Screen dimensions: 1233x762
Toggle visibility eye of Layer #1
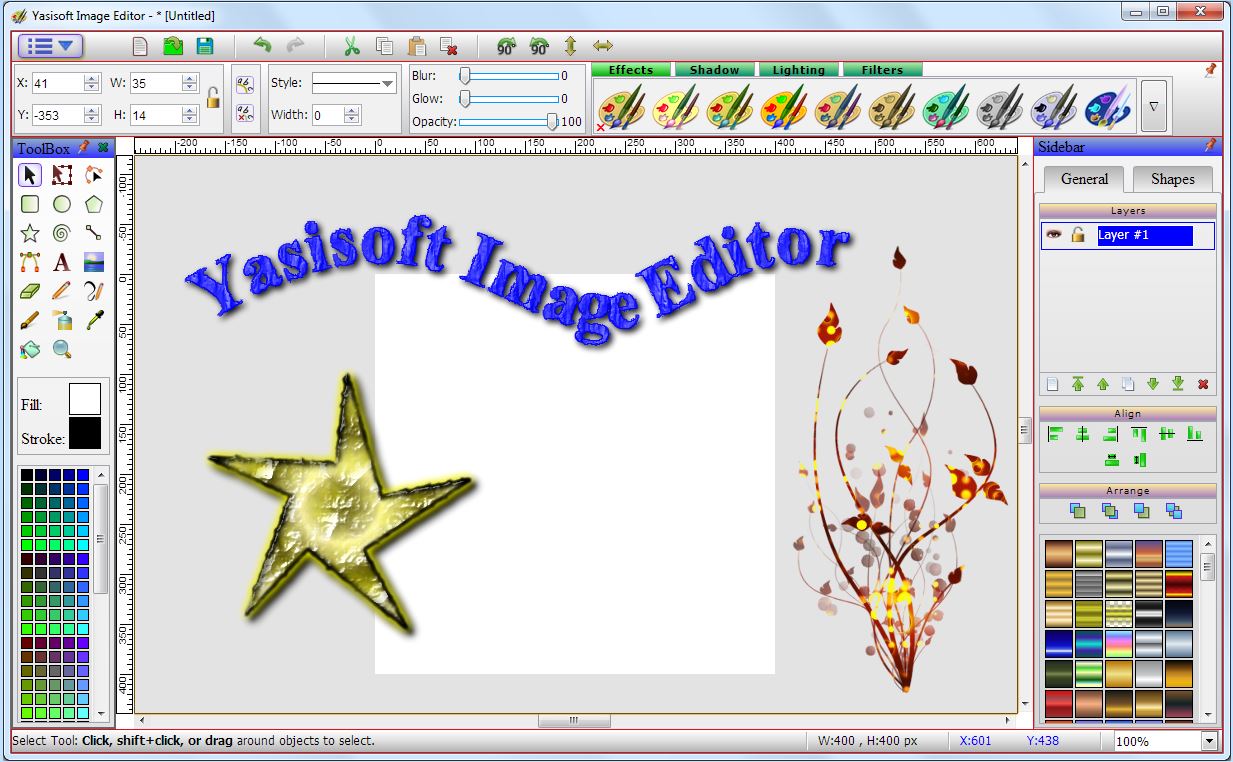click(1053, 235)
